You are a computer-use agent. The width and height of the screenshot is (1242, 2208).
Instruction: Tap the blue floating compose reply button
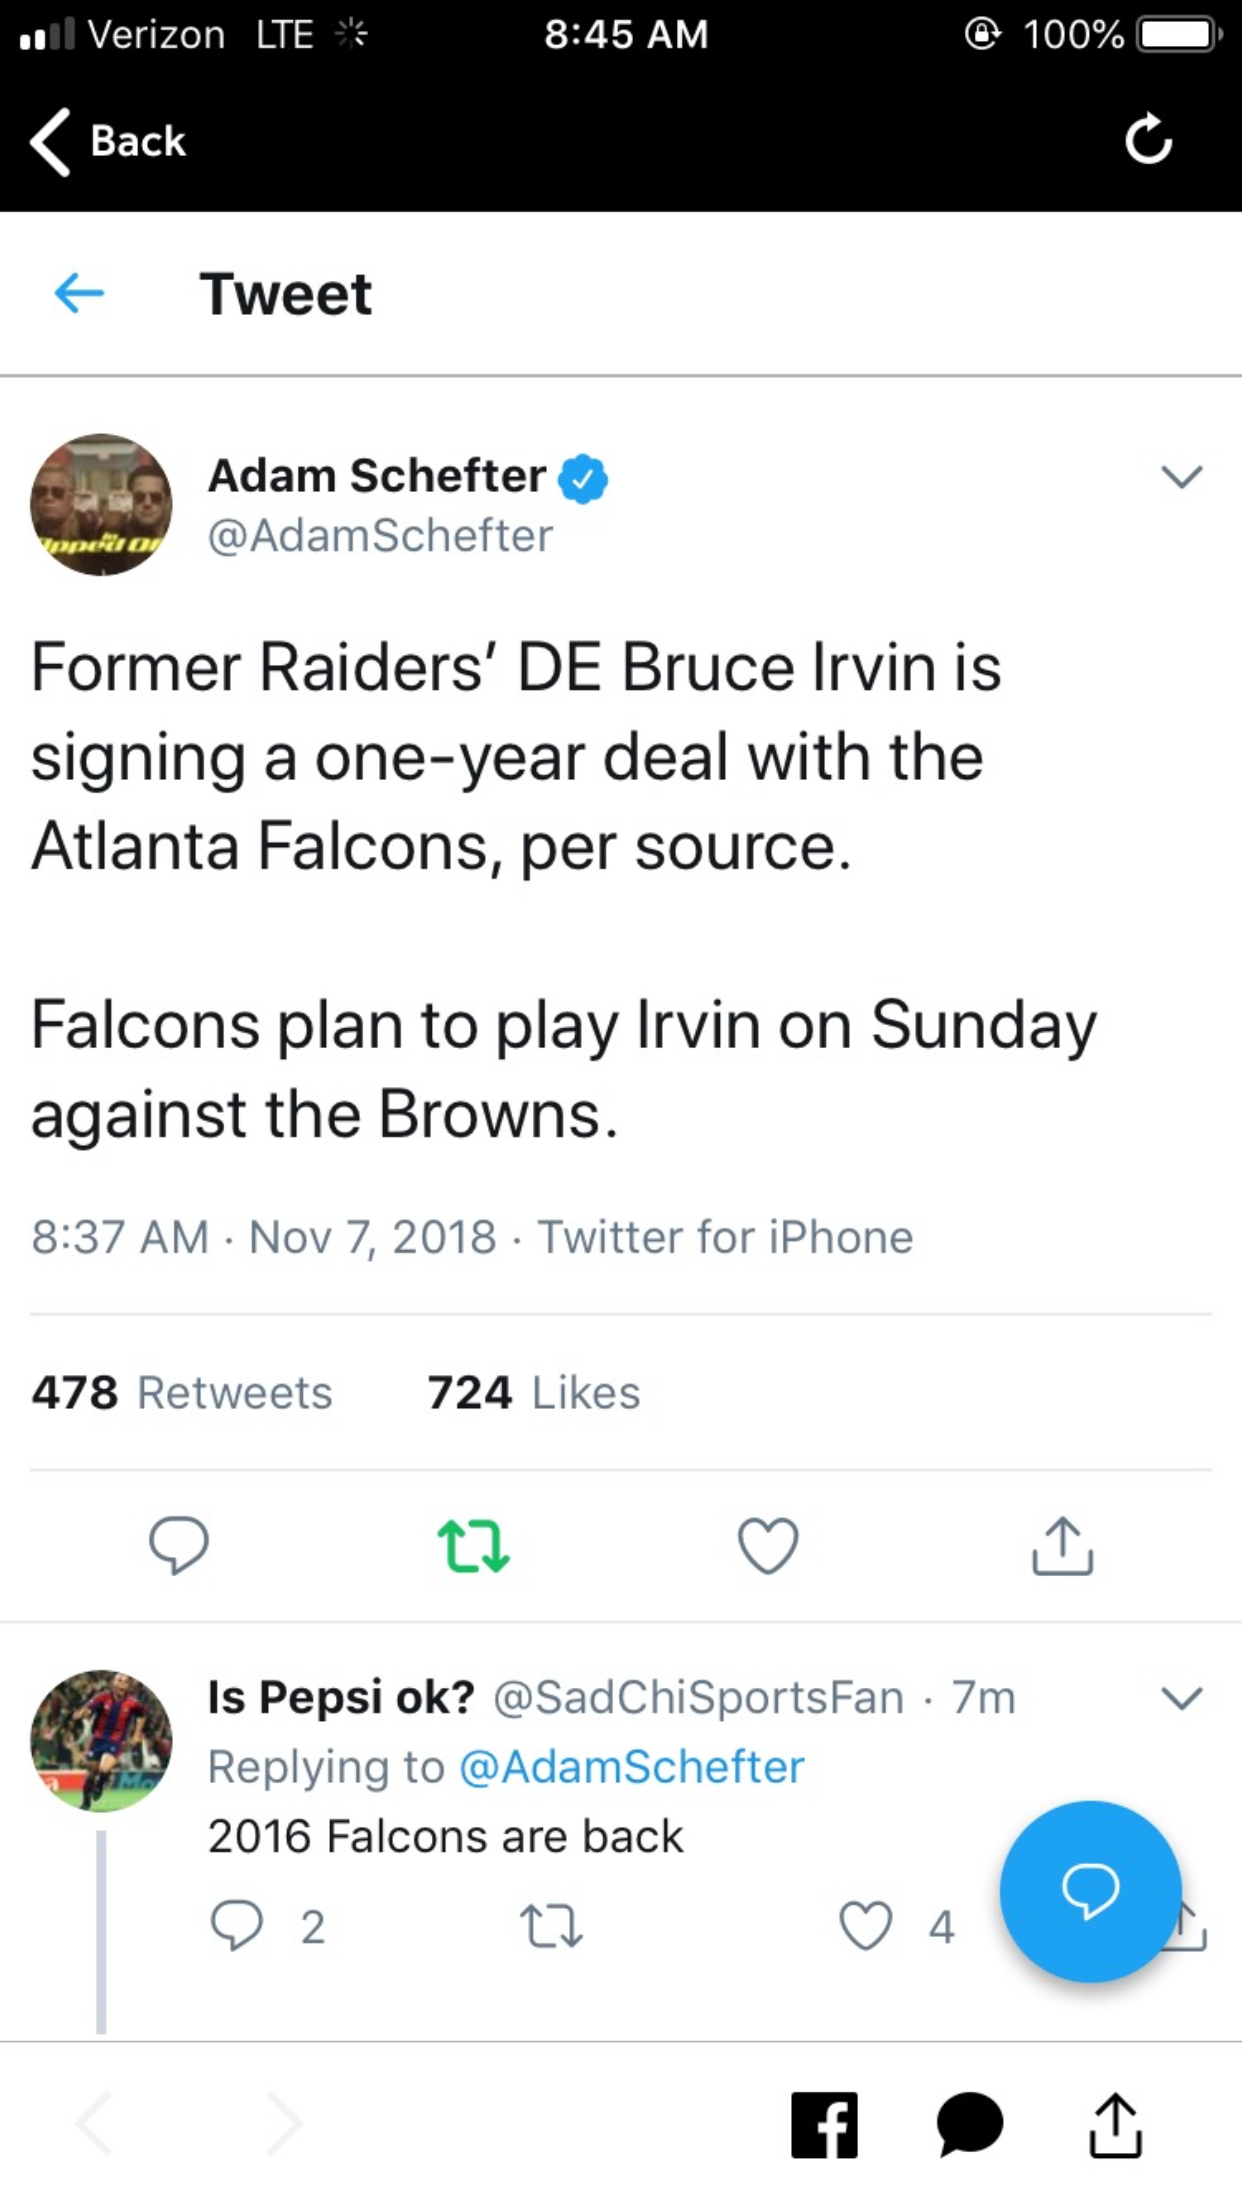1090,1891
